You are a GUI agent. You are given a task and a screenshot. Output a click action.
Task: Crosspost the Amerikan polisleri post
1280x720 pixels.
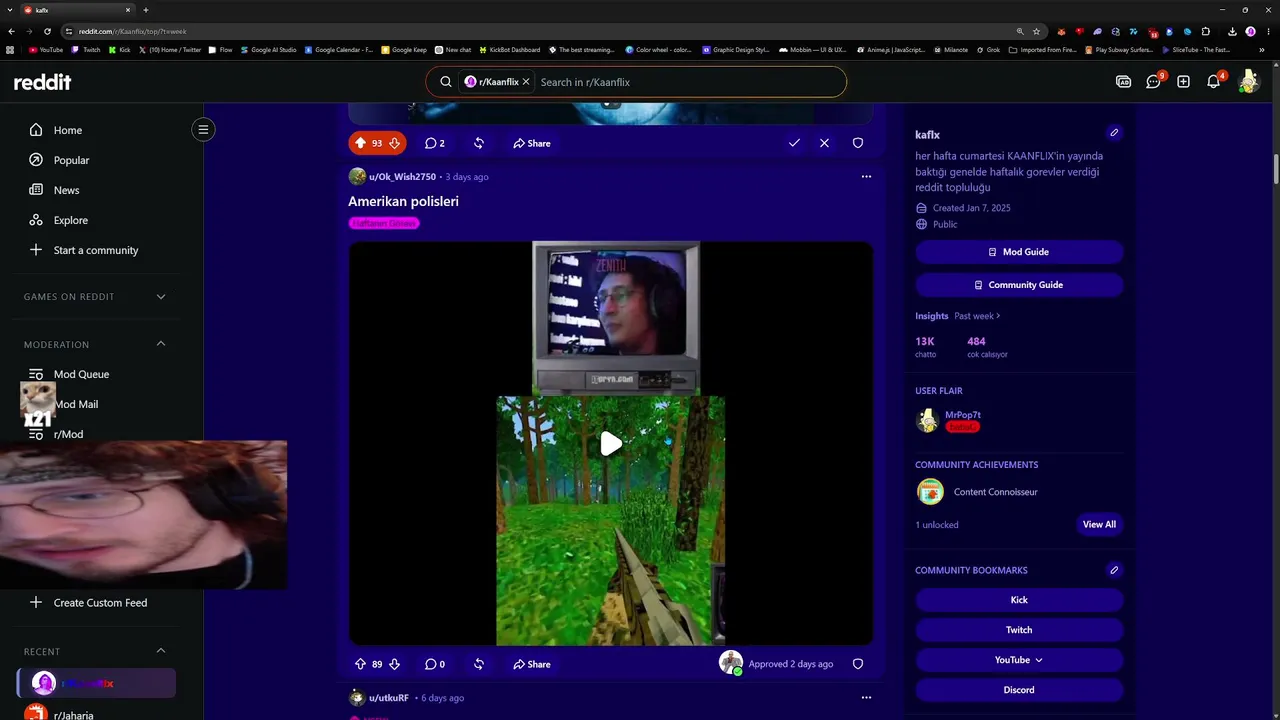479,664
